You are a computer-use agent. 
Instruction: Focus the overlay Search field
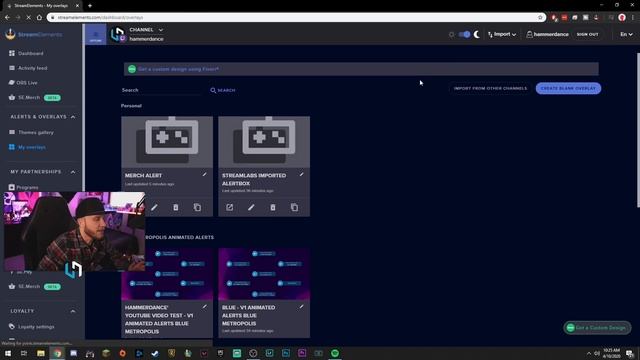pyautogui.click(x=161, y=90)
